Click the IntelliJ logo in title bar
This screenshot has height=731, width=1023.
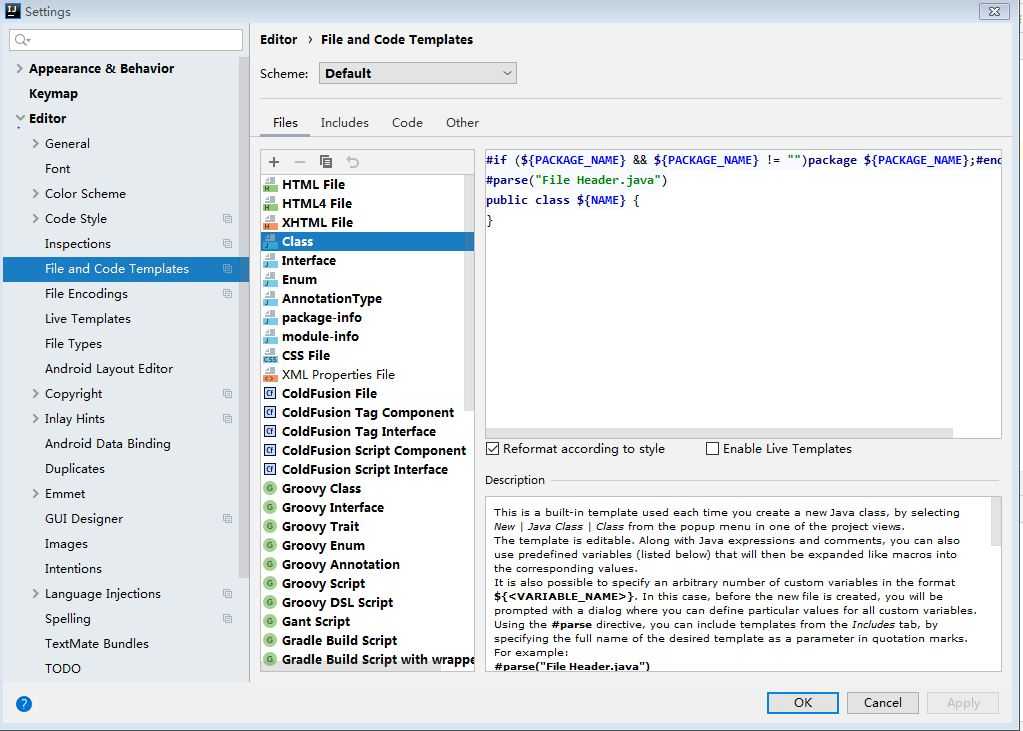(13, 11)
